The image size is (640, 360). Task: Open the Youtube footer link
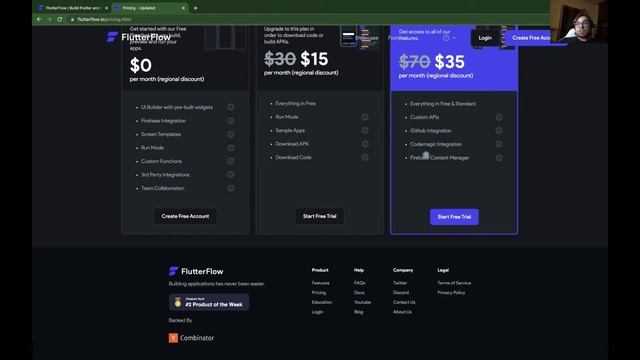362,302
